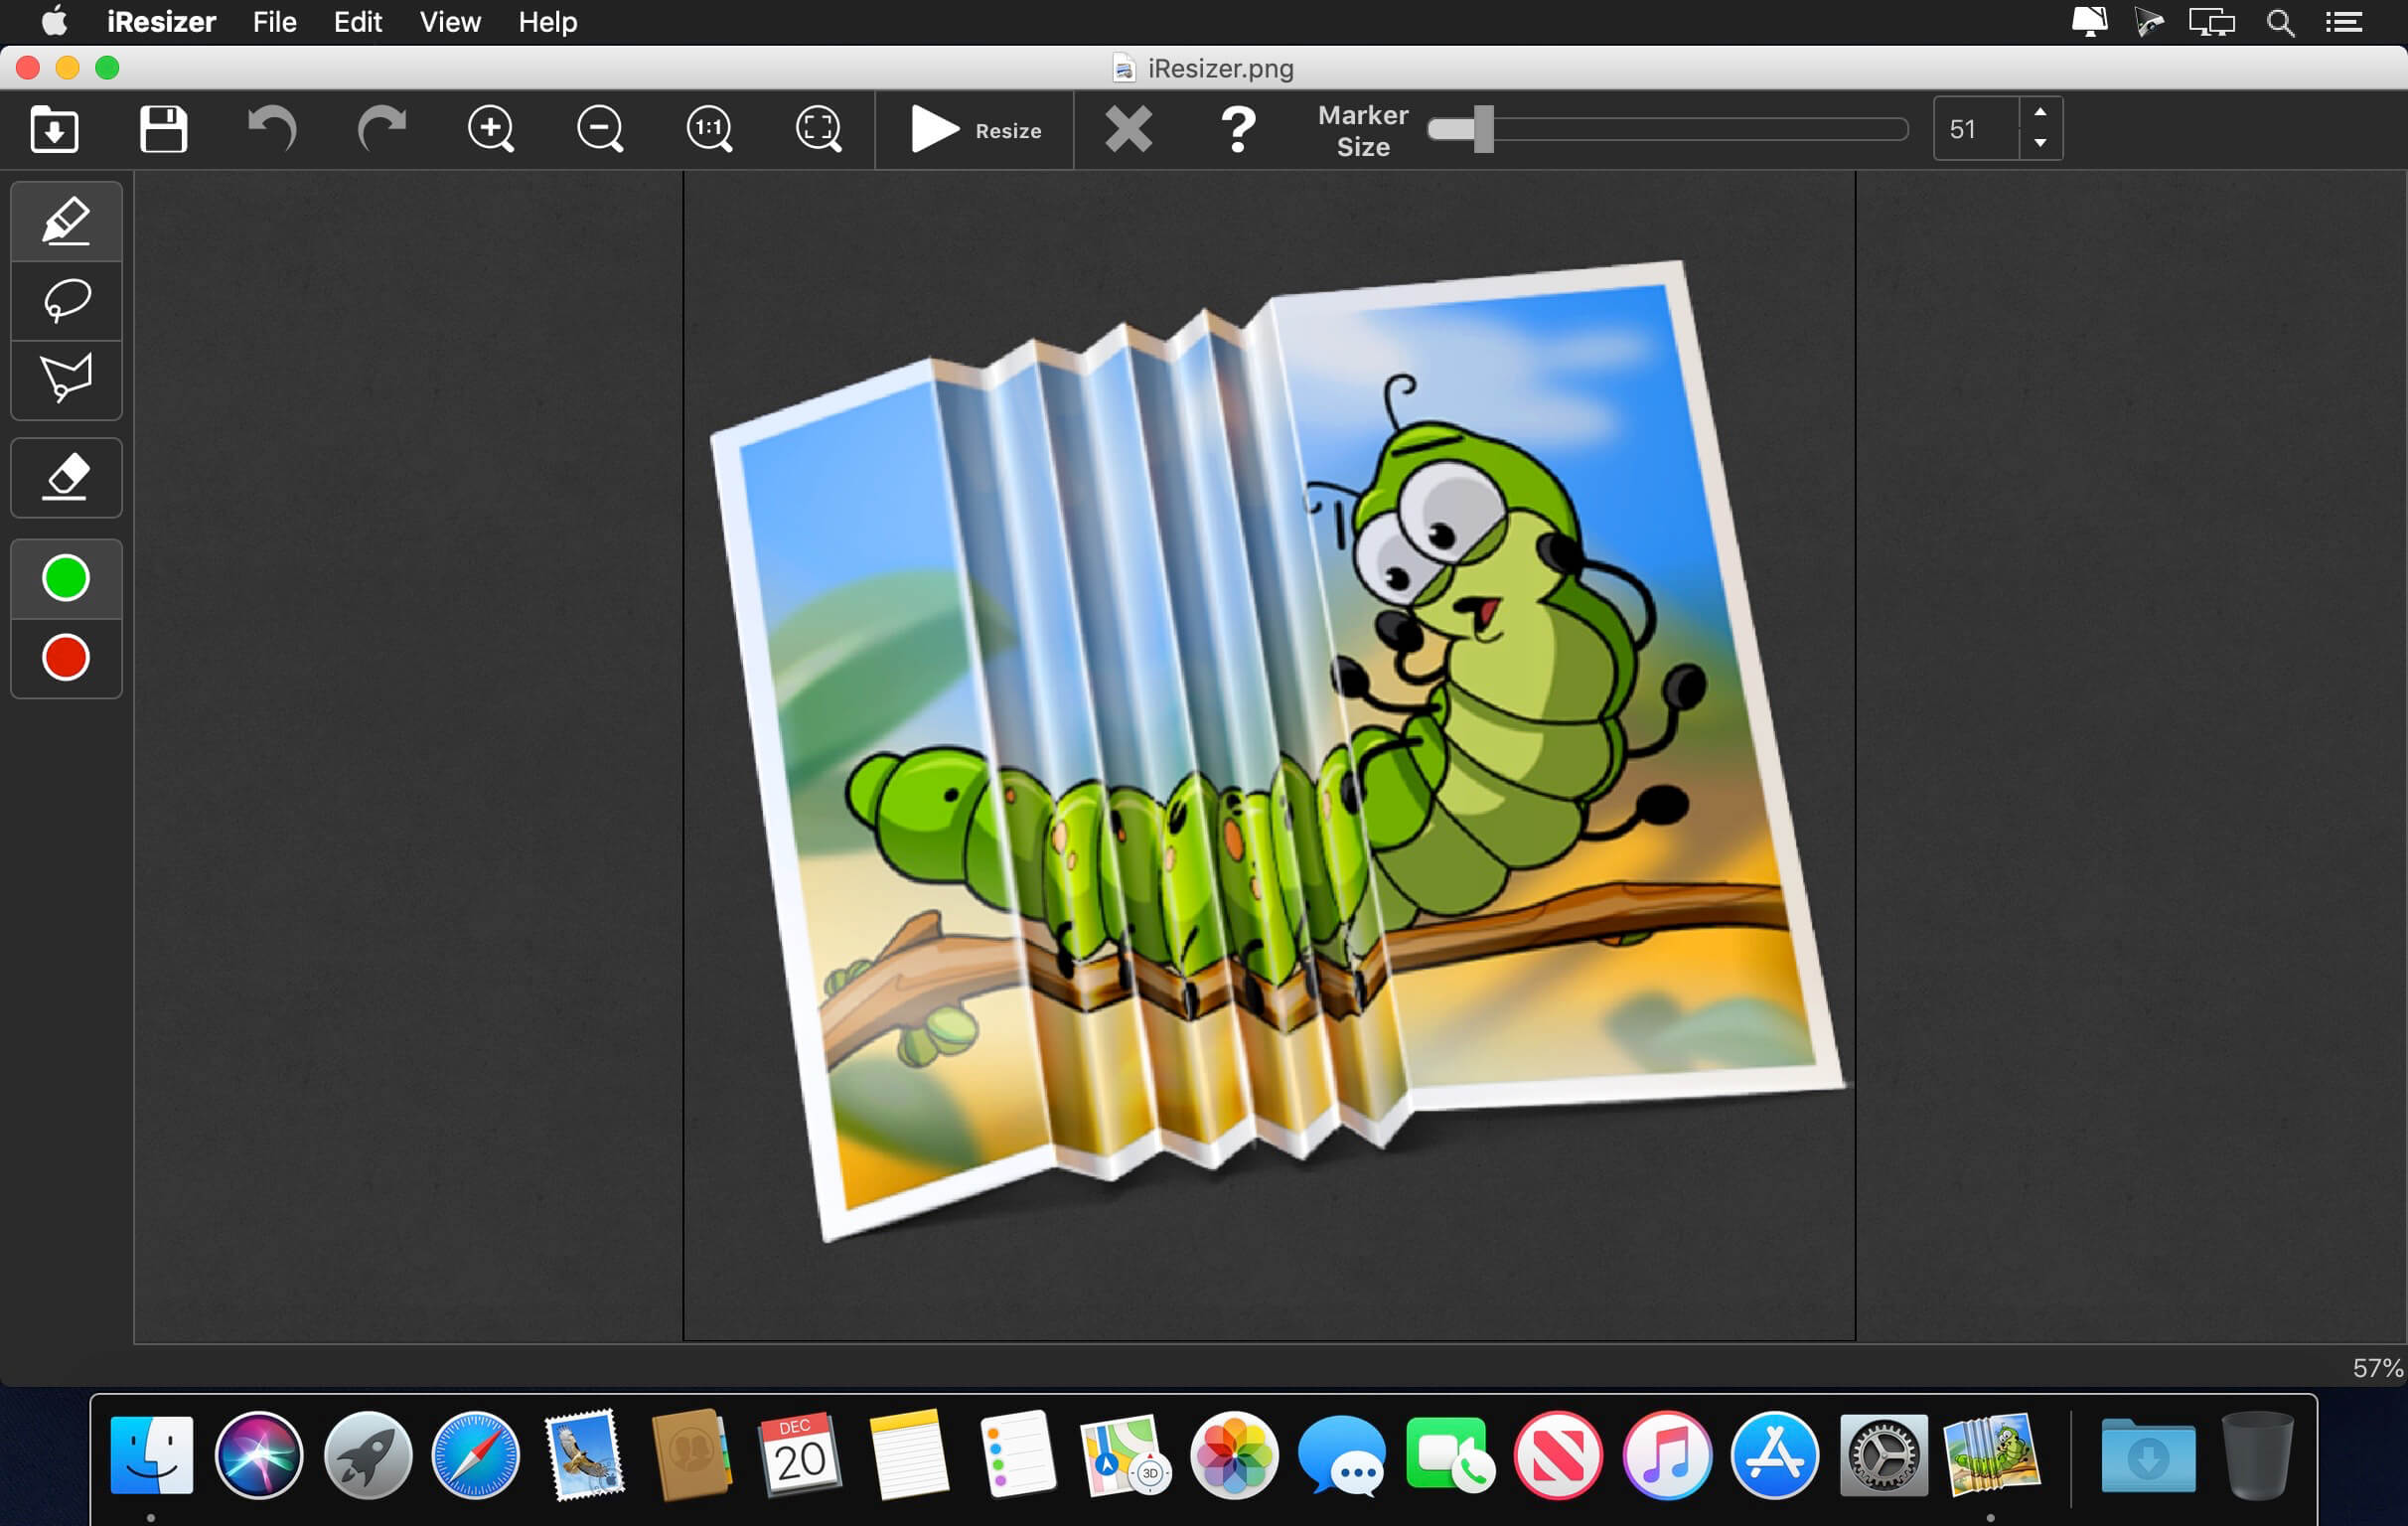Choose the red remove marker color
2408x1526 pixels.
tap(66, 657)
